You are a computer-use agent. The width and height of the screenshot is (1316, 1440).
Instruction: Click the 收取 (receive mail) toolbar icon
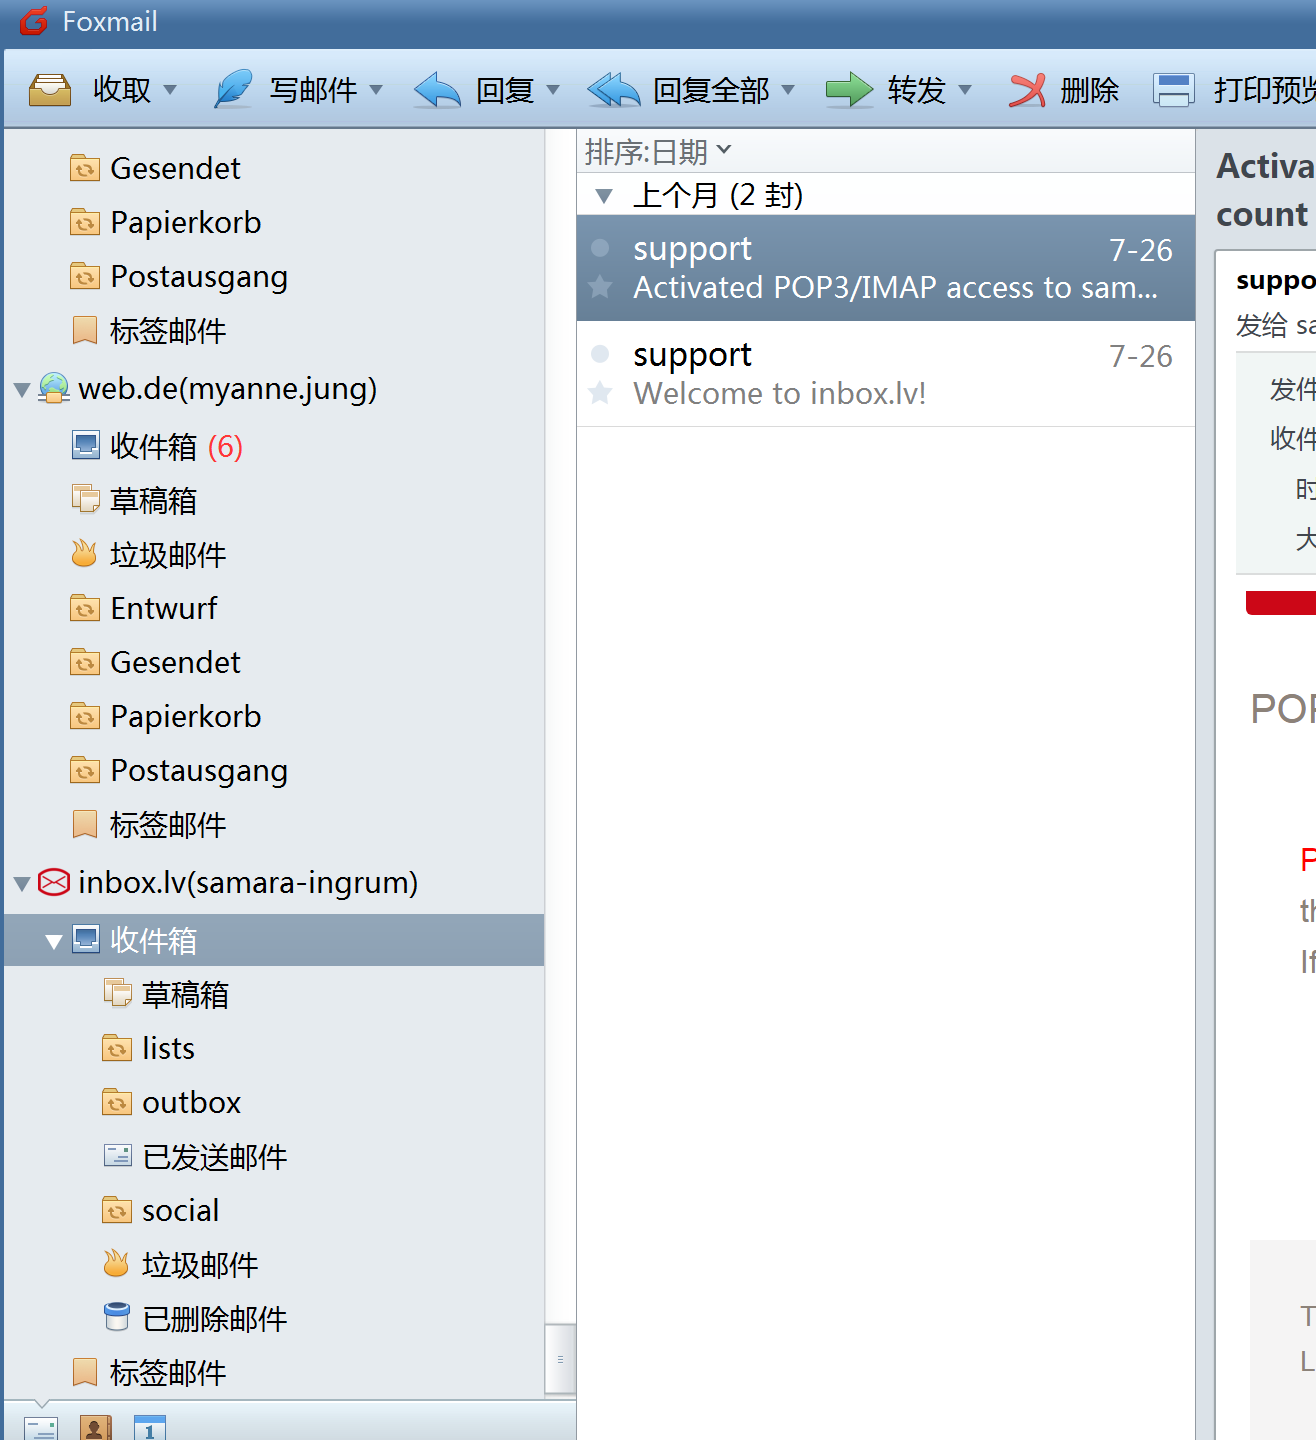tap(50, 90)
